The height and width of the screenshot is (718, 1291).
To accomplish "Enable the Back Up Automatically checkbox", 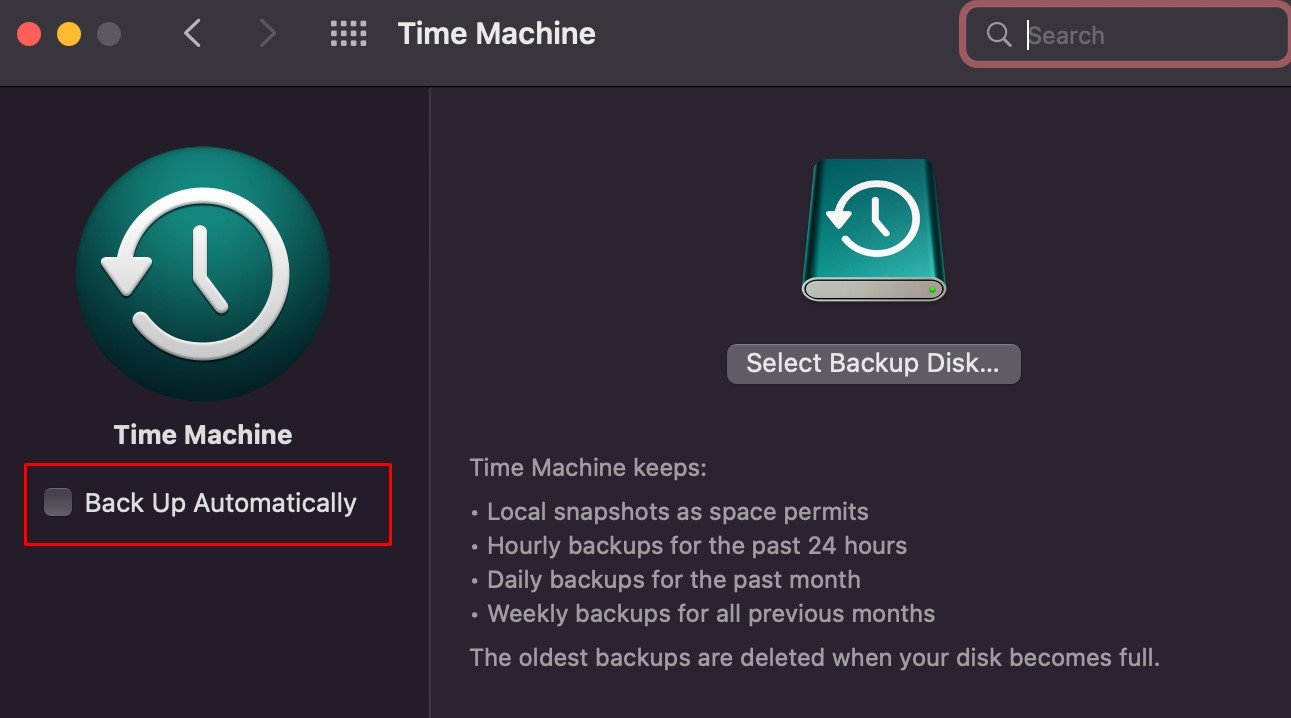I will [58, 502].
